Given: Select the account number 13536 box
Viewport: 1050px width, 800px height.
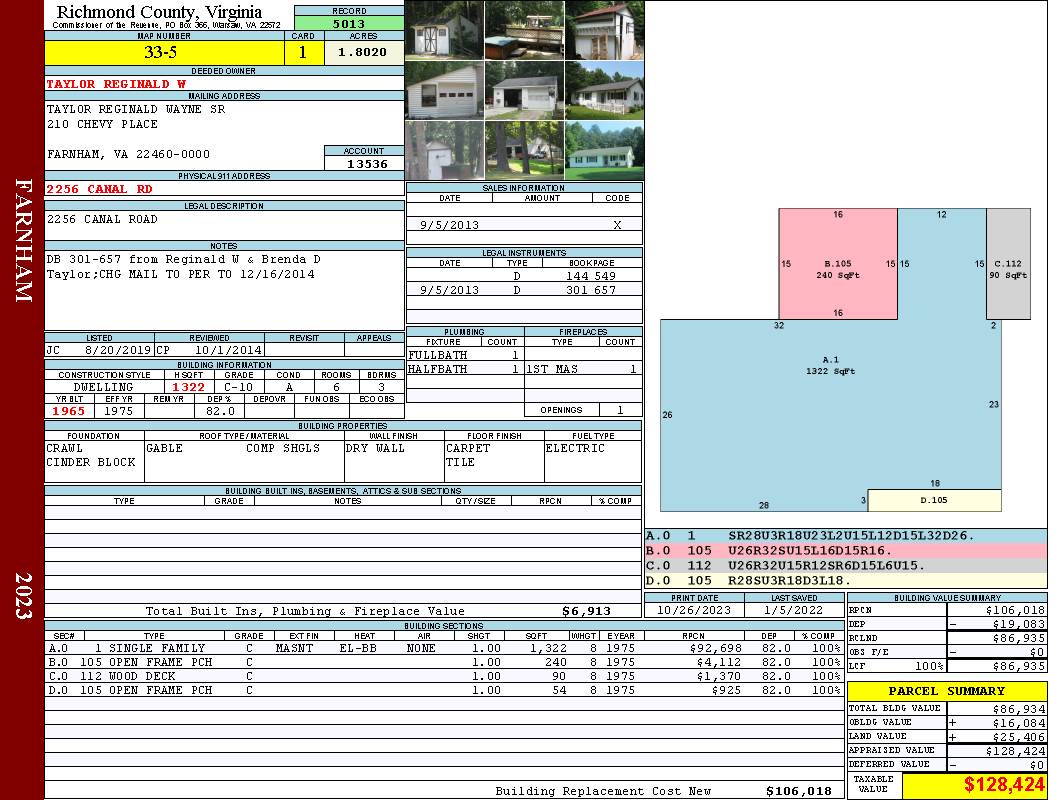Looking at the screenshot, I should point(364,163).
